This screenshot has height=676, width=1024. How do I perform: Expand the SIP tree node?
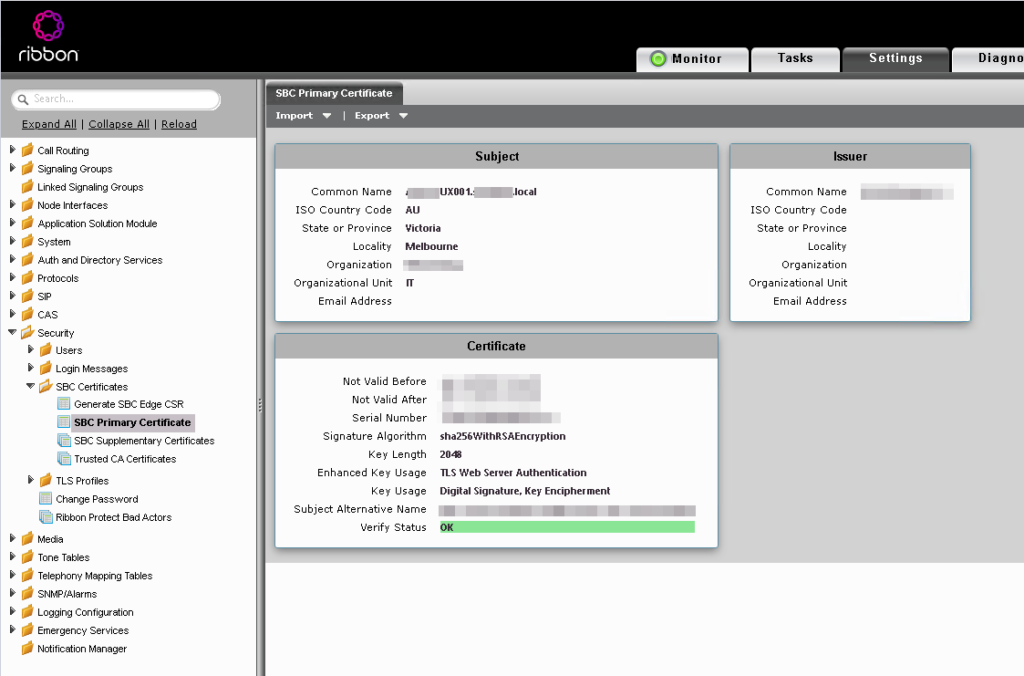12,296
